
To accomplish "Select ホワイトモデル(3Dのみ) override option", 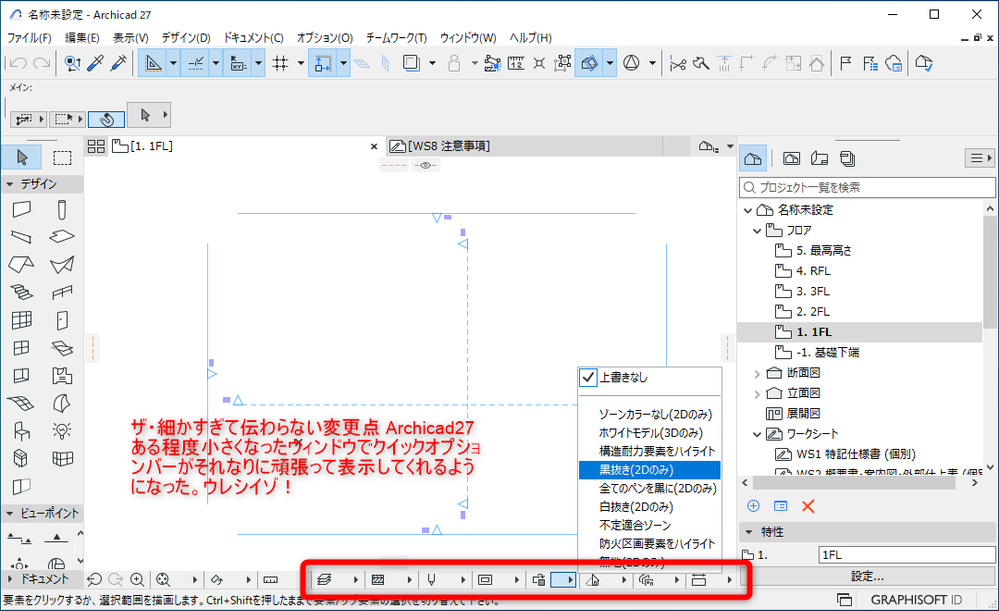I will [x=650, y=433].
